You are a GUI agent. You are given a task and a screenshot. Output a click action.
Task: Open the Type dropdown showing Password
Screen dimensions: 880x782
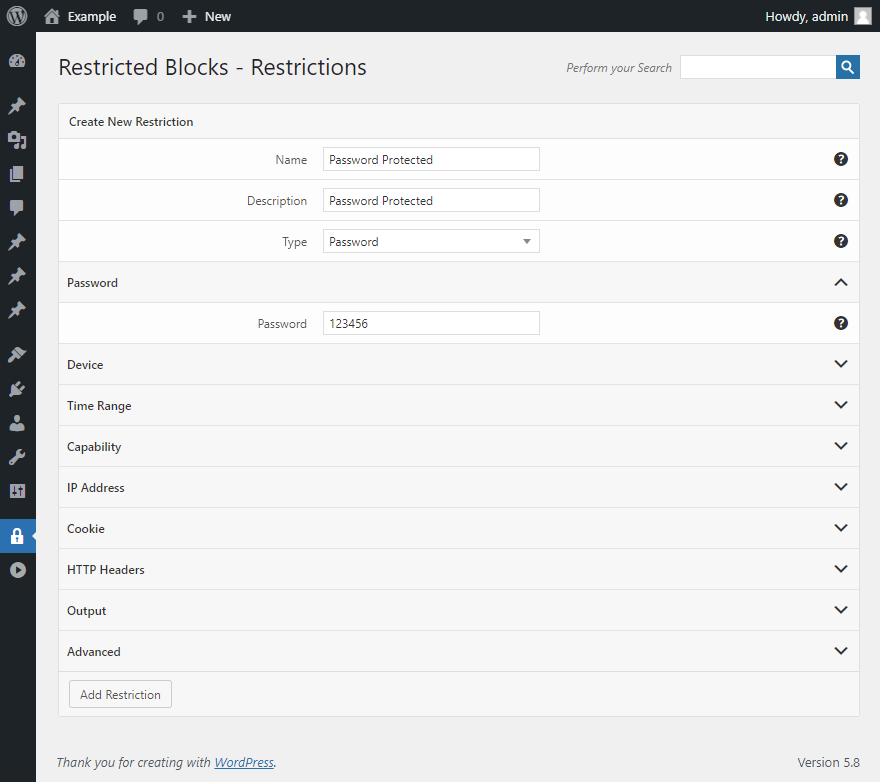pyautogui.click(x=431, y=241)
